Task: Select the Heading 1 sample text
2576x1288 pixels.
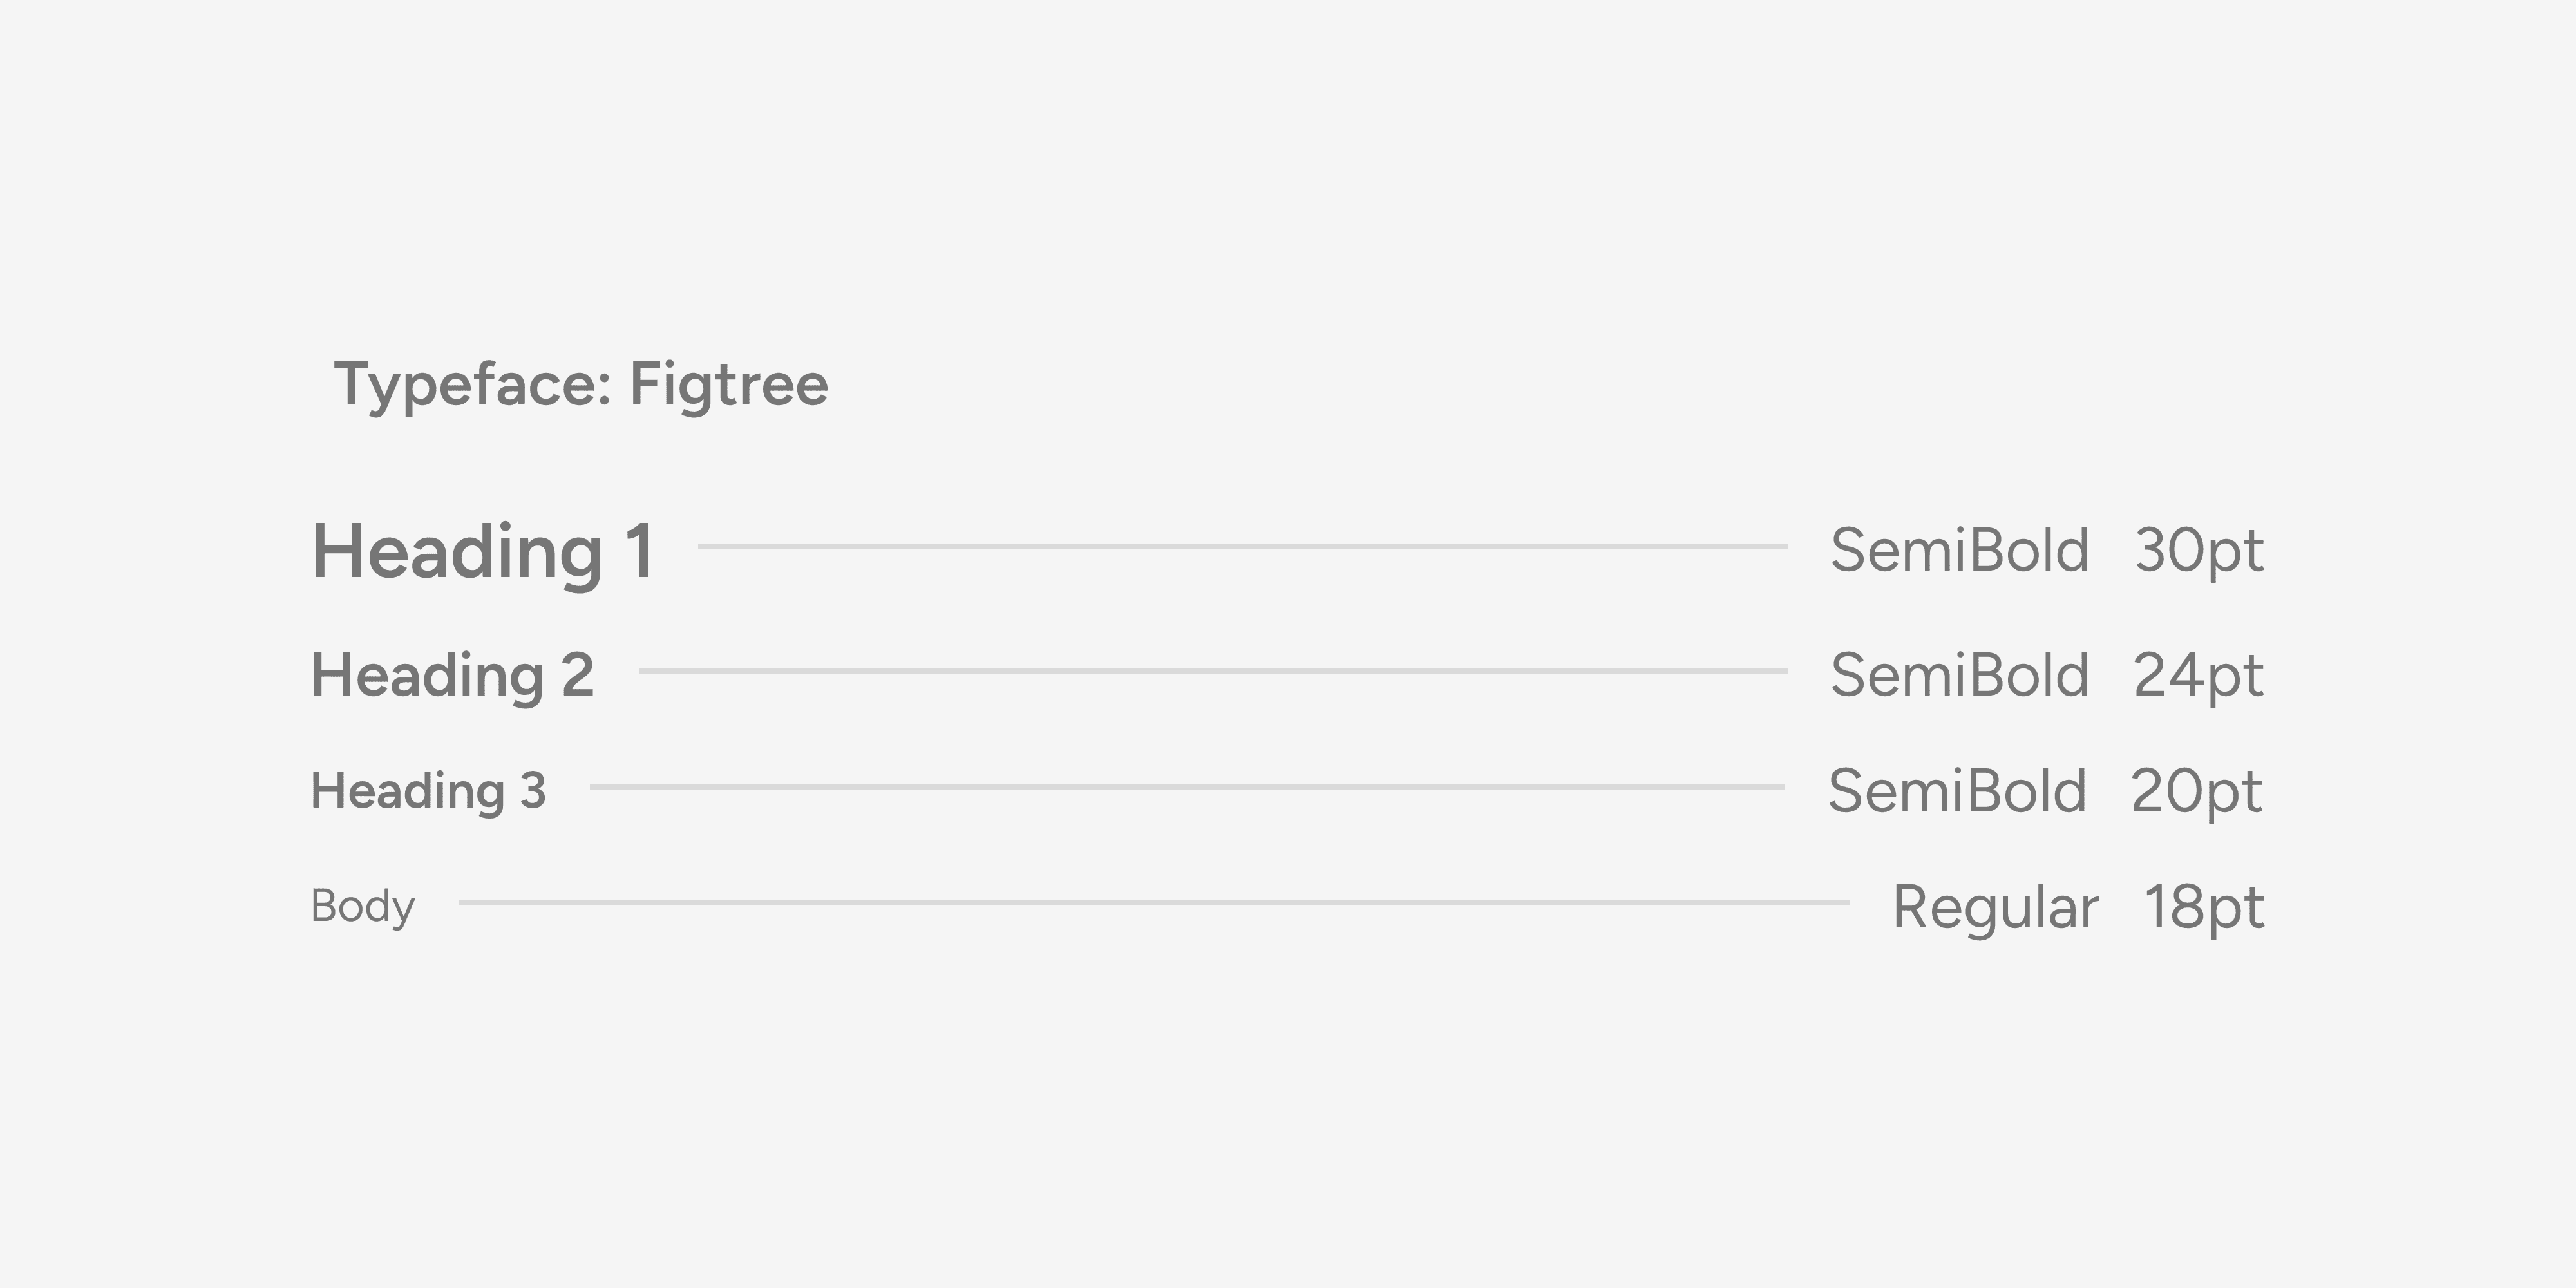Action: (483, 553)
